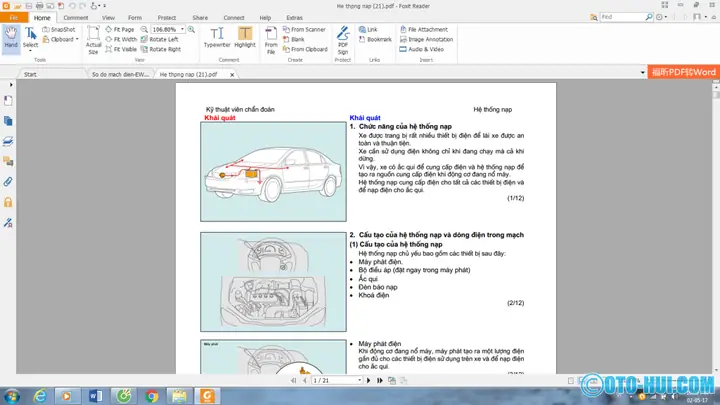Rotate the page right

(x=161, y=49)
